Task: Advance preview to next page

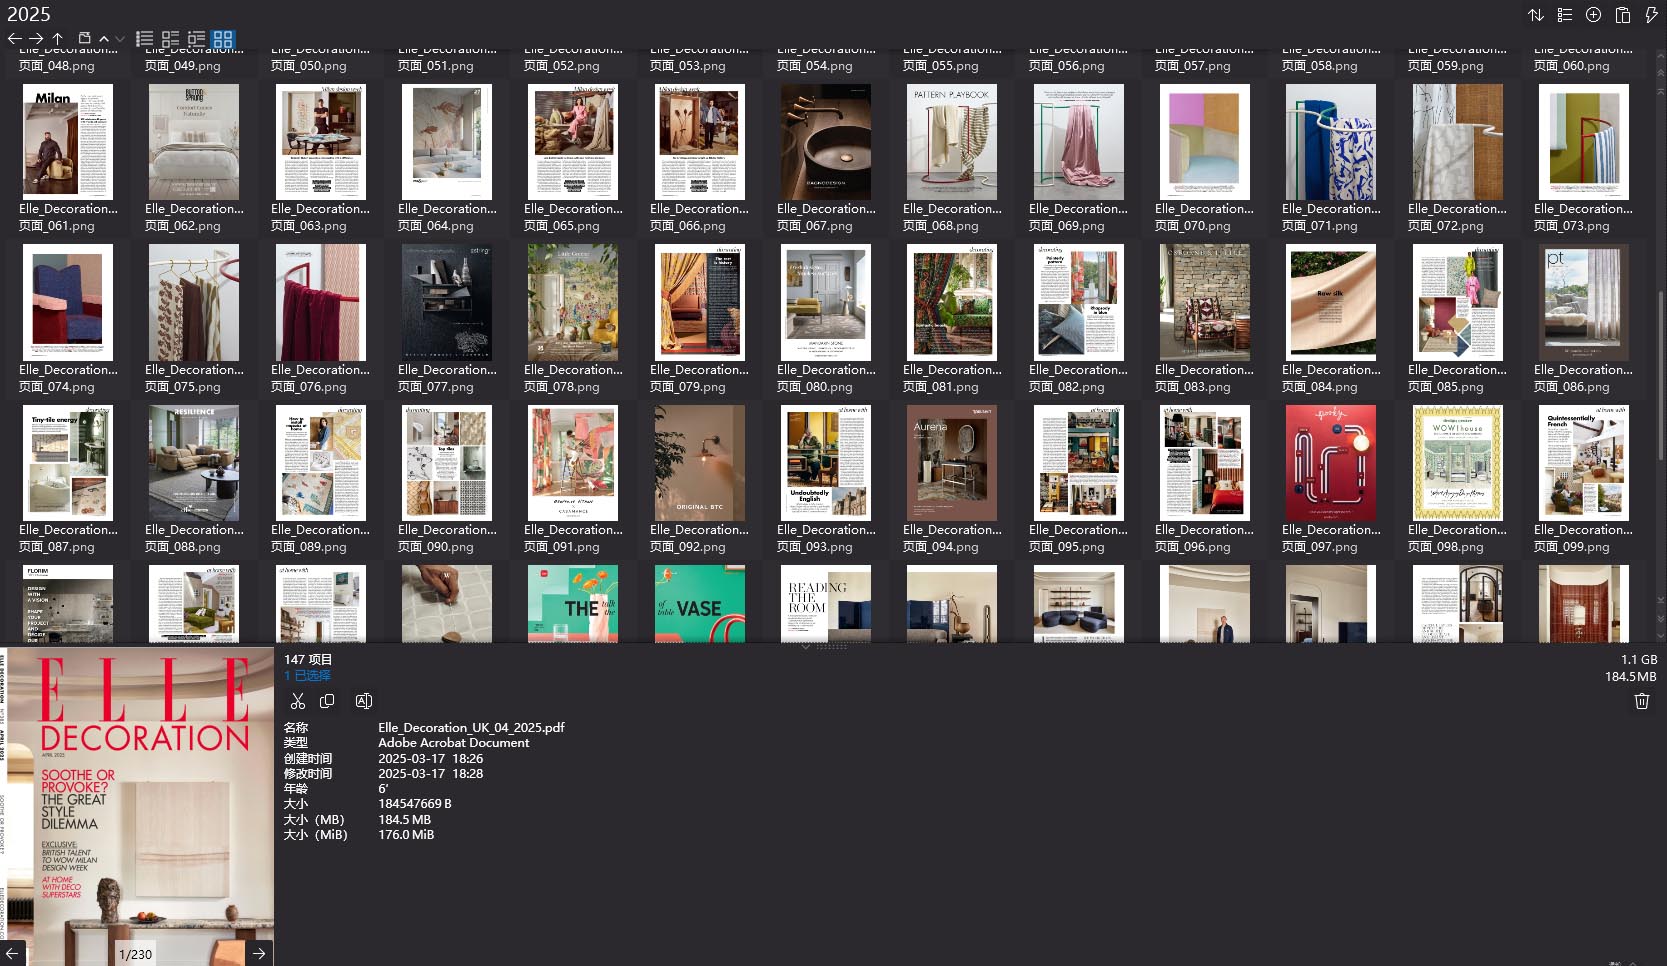Action: pos(259,953)
